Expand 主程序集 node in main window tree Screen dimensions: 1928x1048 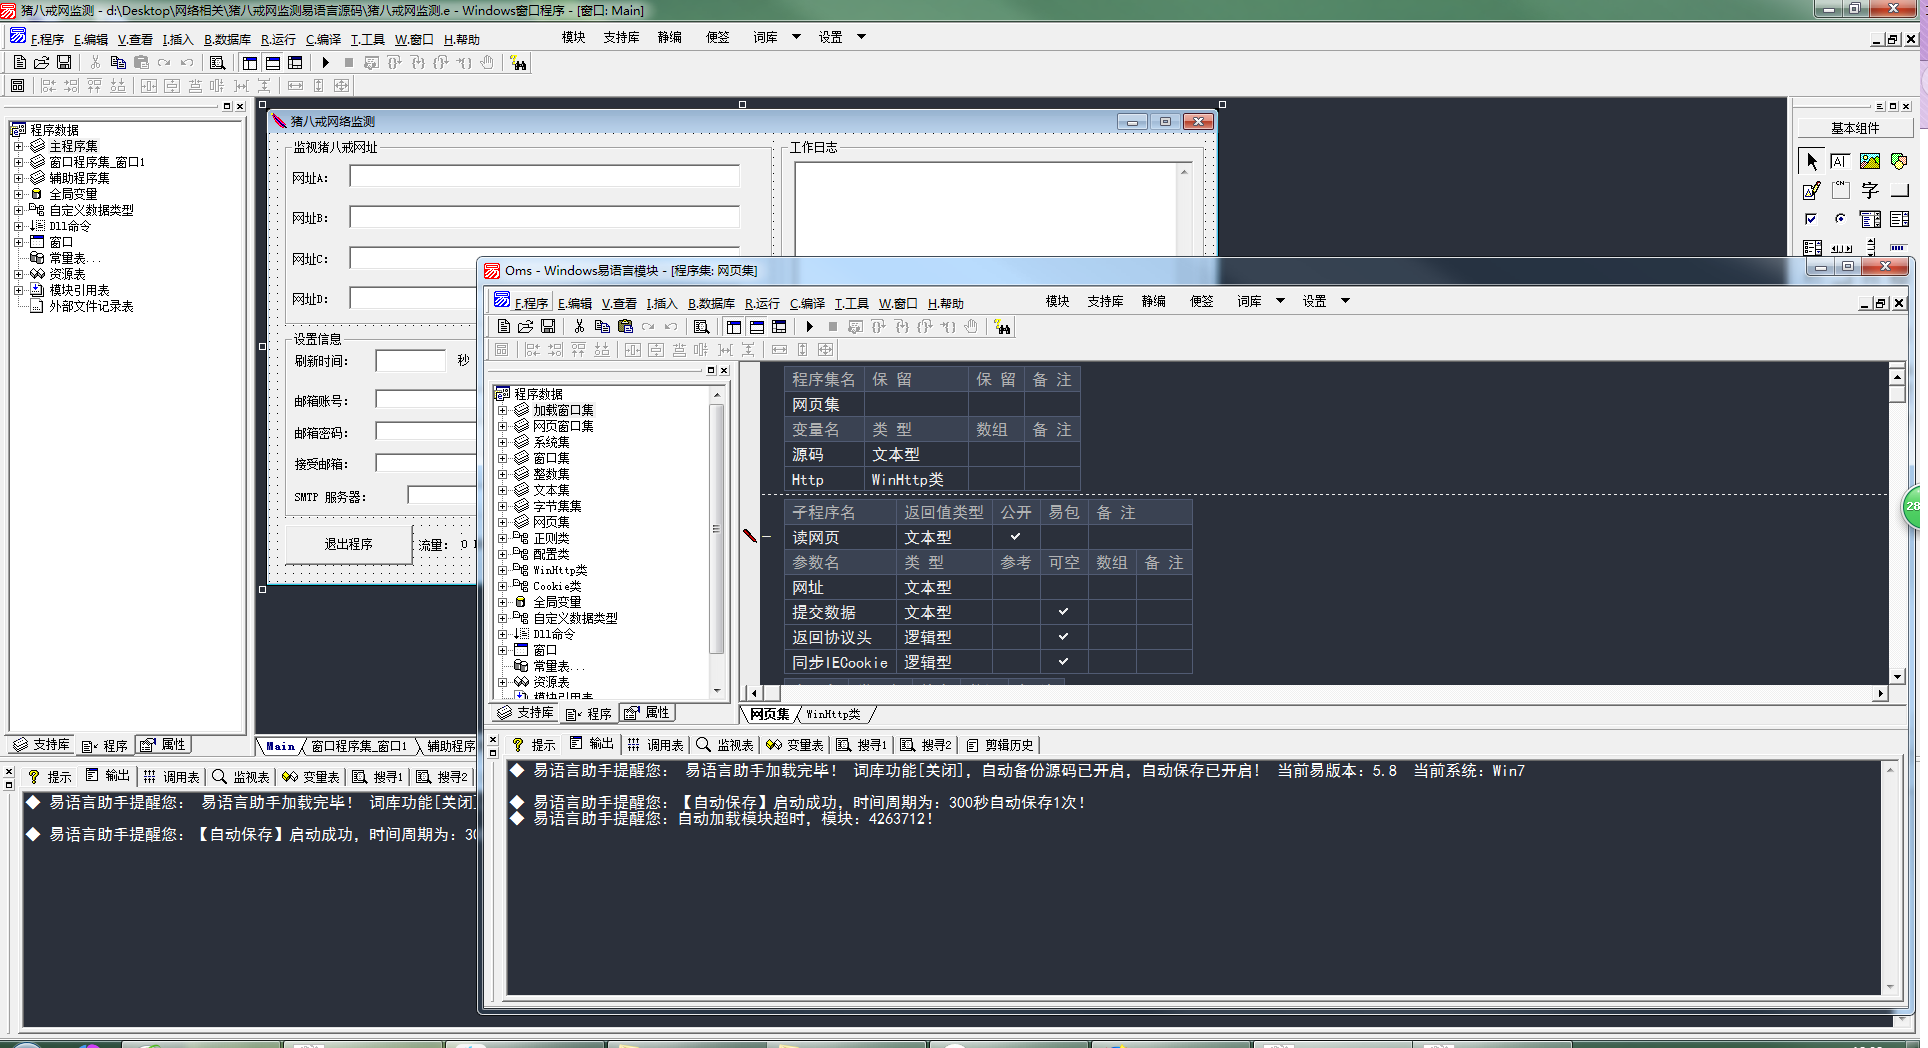tap(18, 146)
